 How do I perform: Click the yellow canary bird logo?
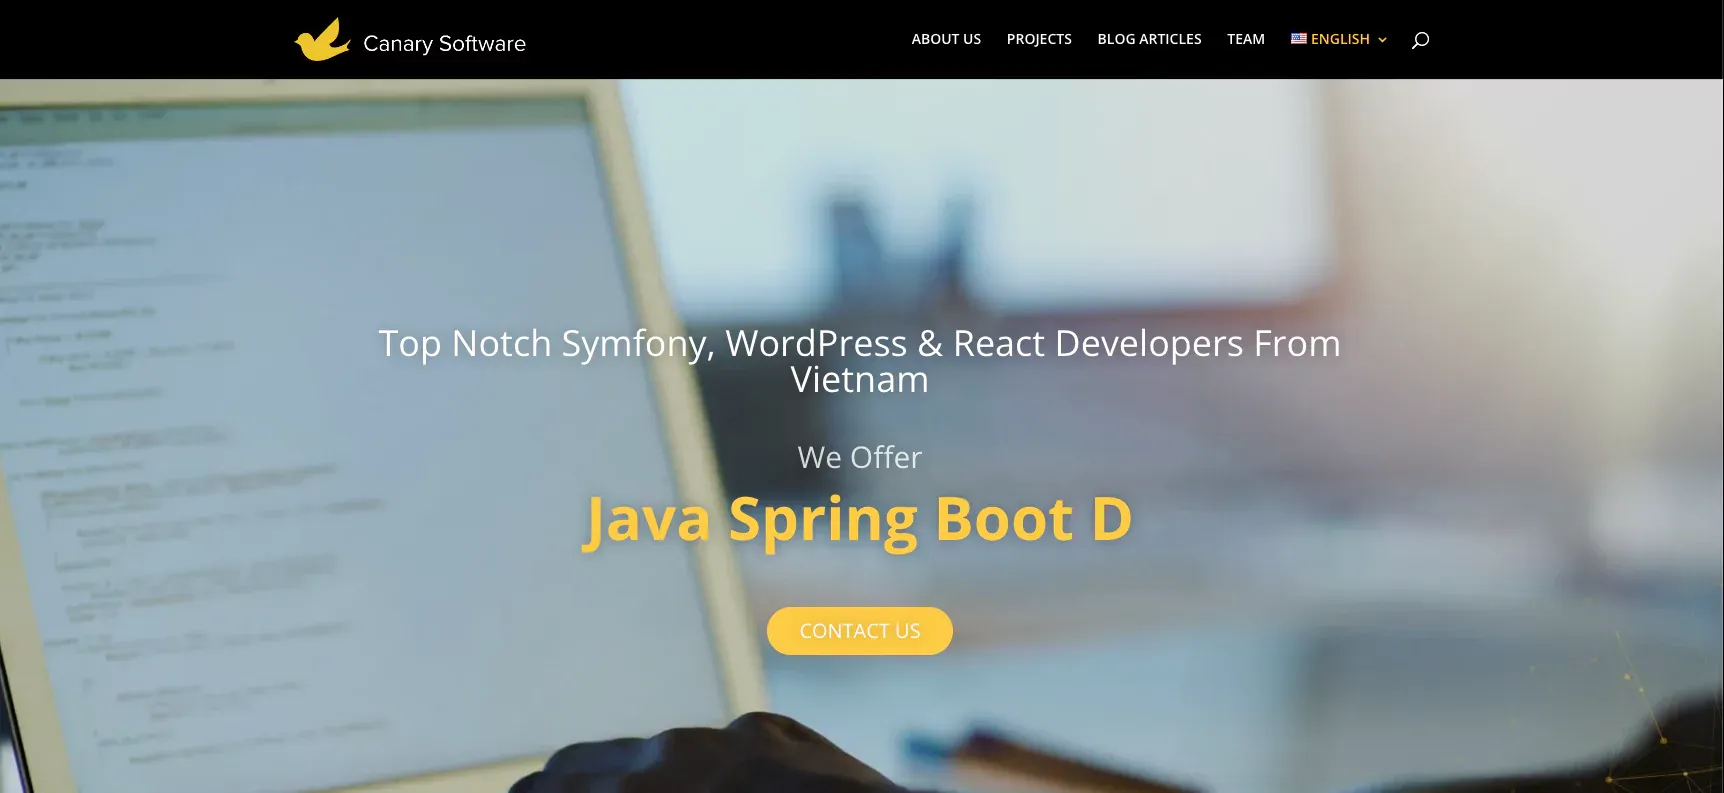pos(322,40)
